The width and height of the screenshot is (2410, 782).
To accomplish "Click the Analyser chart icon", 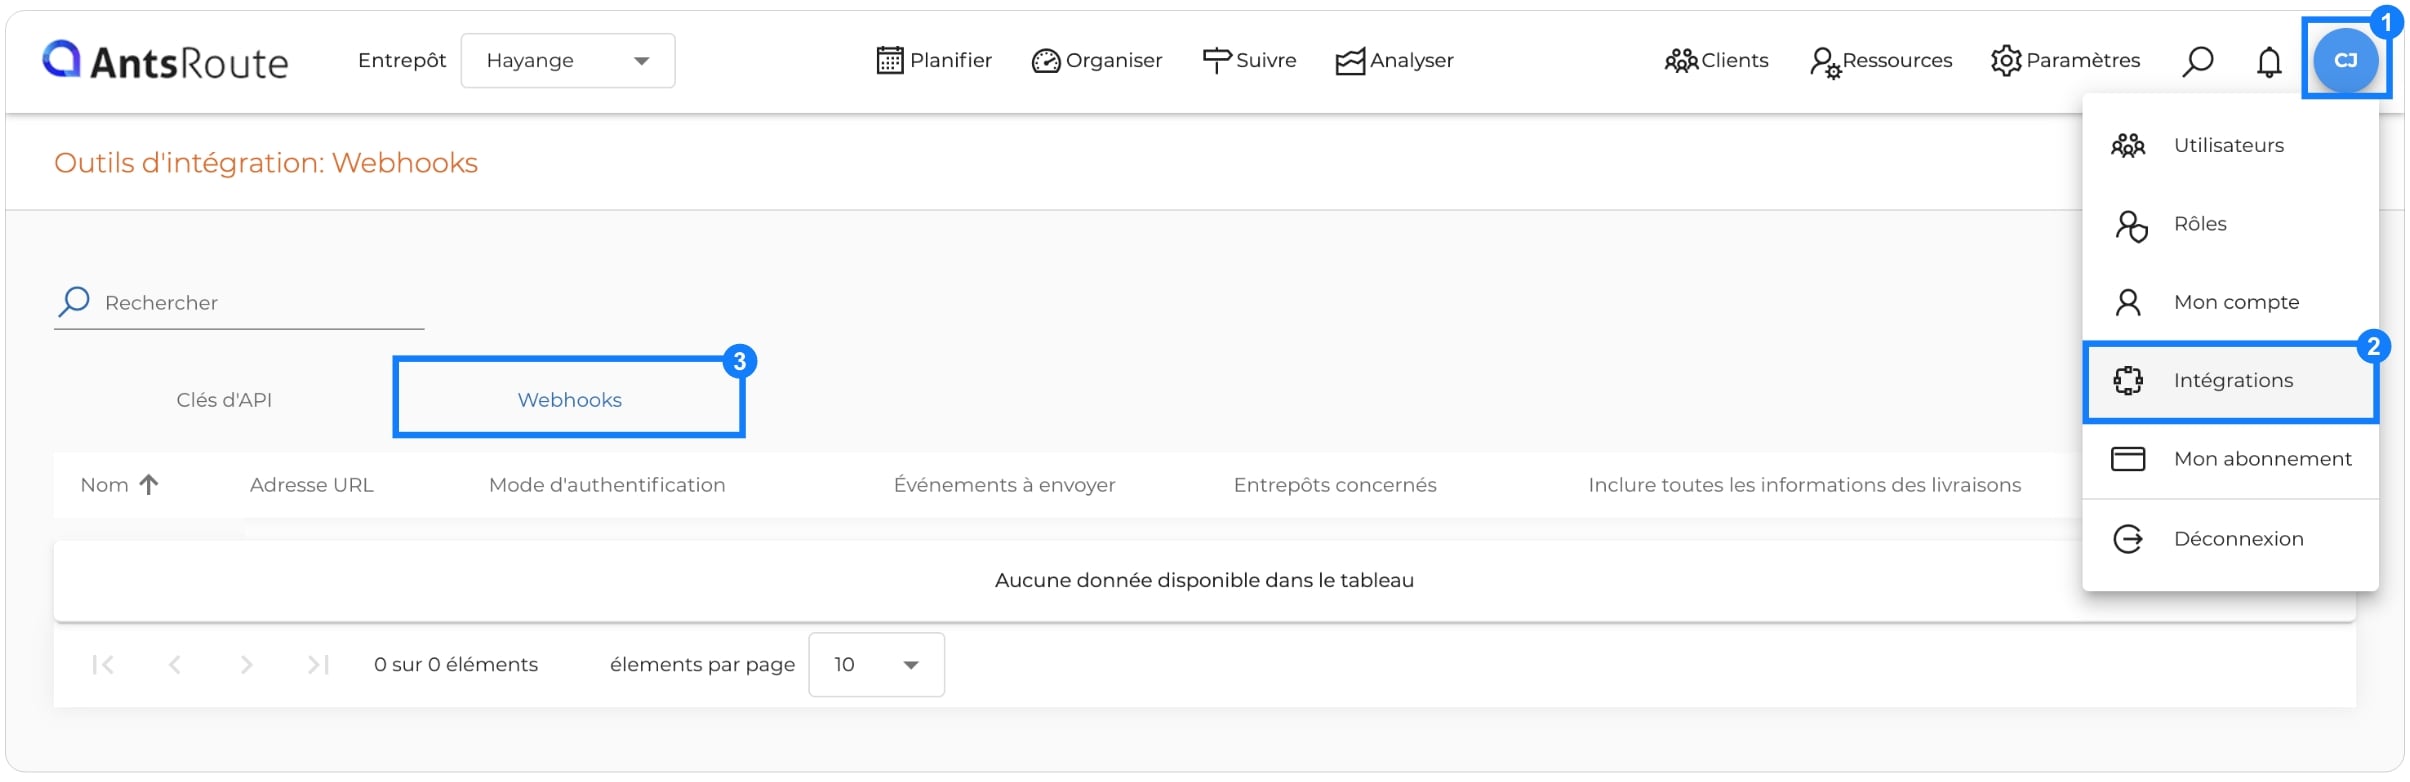I will pos(1350,62).
